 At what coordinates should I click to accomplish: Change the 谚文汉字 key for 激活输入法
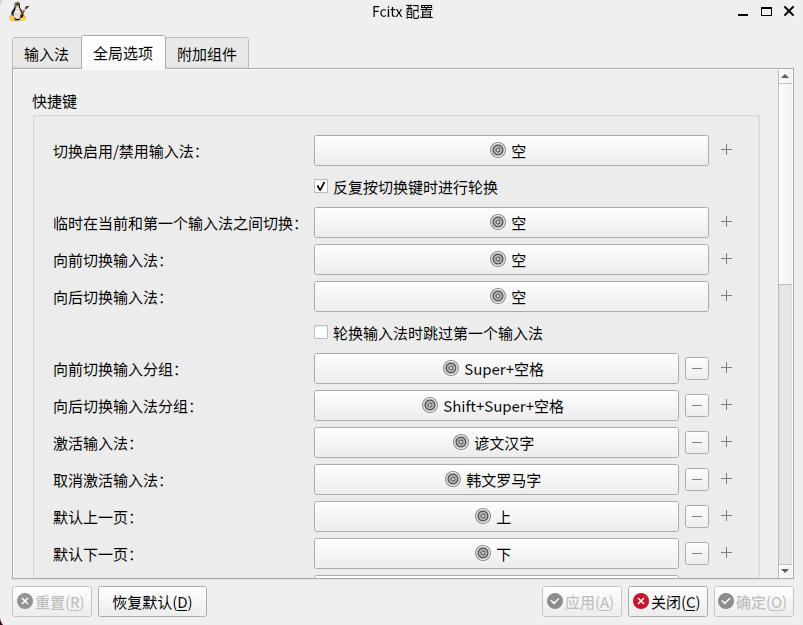496,442
